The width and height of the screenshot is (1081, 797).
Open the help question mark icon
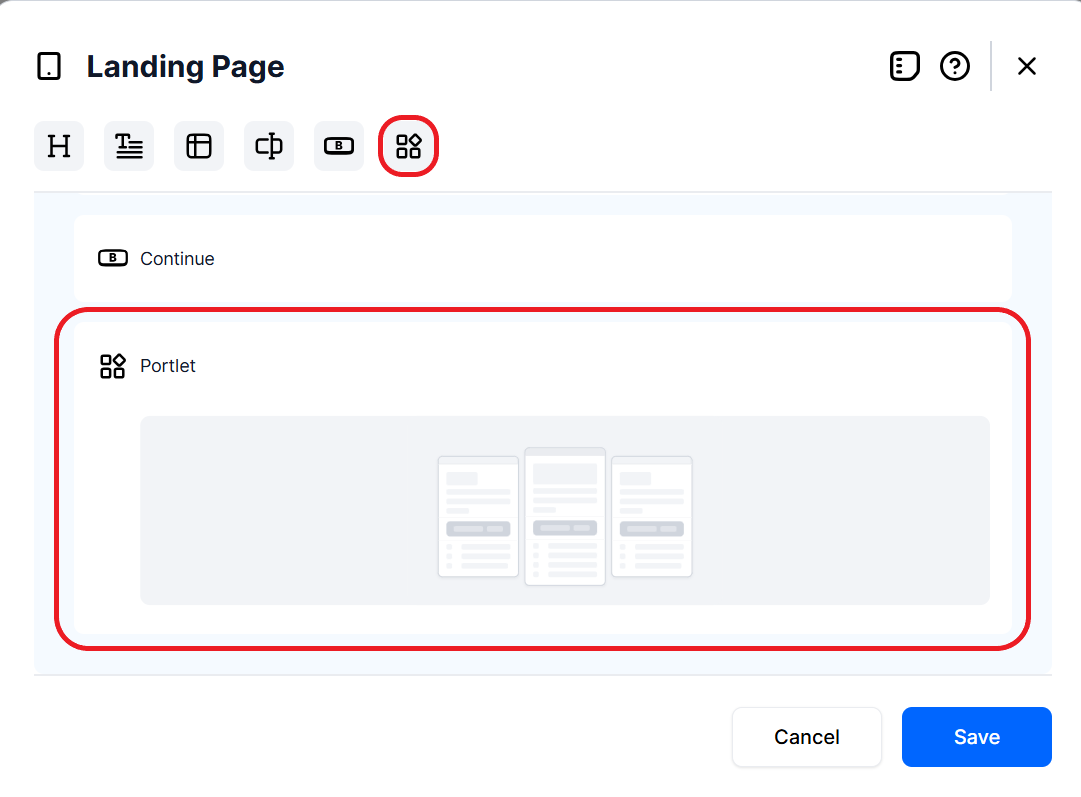pos(955,67)
